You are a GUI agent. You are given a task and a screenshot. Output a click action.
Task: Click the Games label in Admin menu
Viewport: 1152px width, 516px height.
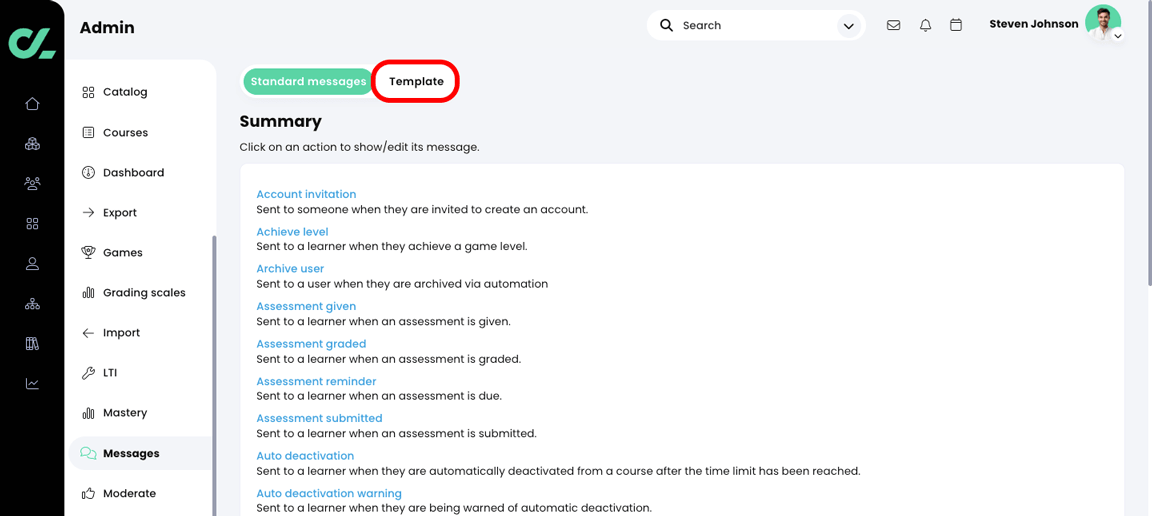tap(123, 252)
